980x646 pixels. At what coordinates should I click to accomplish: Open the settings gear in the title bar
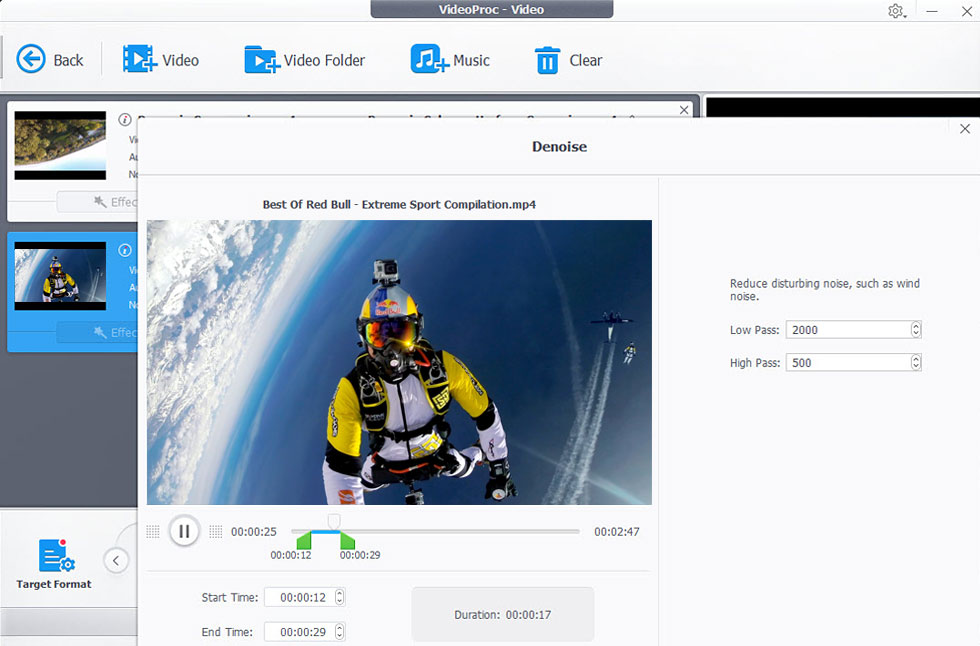[x=895, y=11]
